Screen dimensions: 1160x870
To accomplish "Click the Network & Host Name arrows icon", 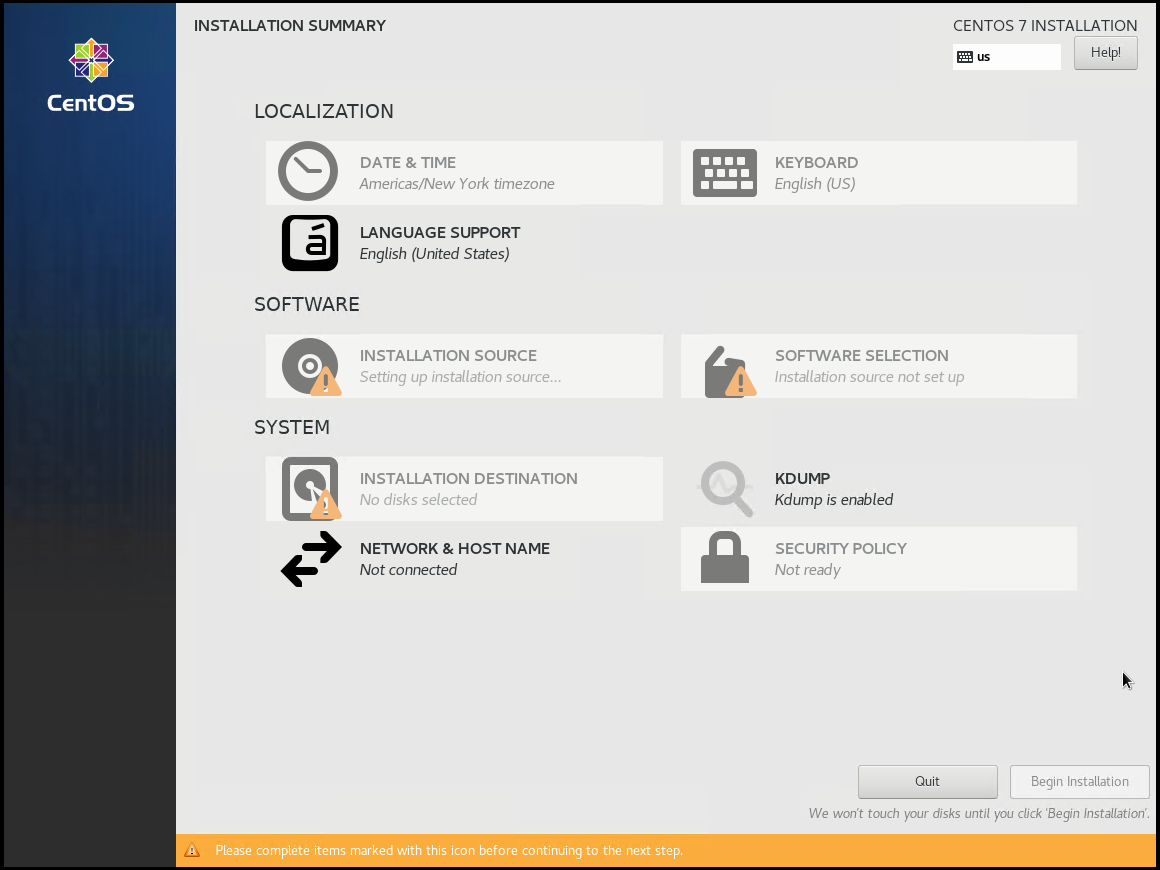I will pyautogui.click(x=311, y=559).
